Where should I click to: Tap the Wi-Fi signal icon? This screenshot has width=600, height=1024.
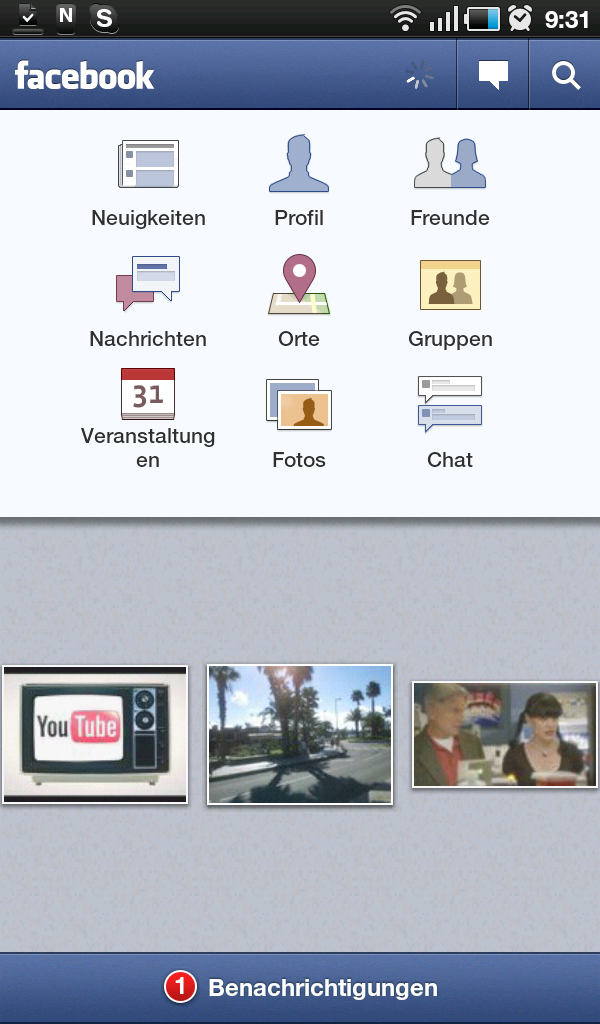click(405, 18)
